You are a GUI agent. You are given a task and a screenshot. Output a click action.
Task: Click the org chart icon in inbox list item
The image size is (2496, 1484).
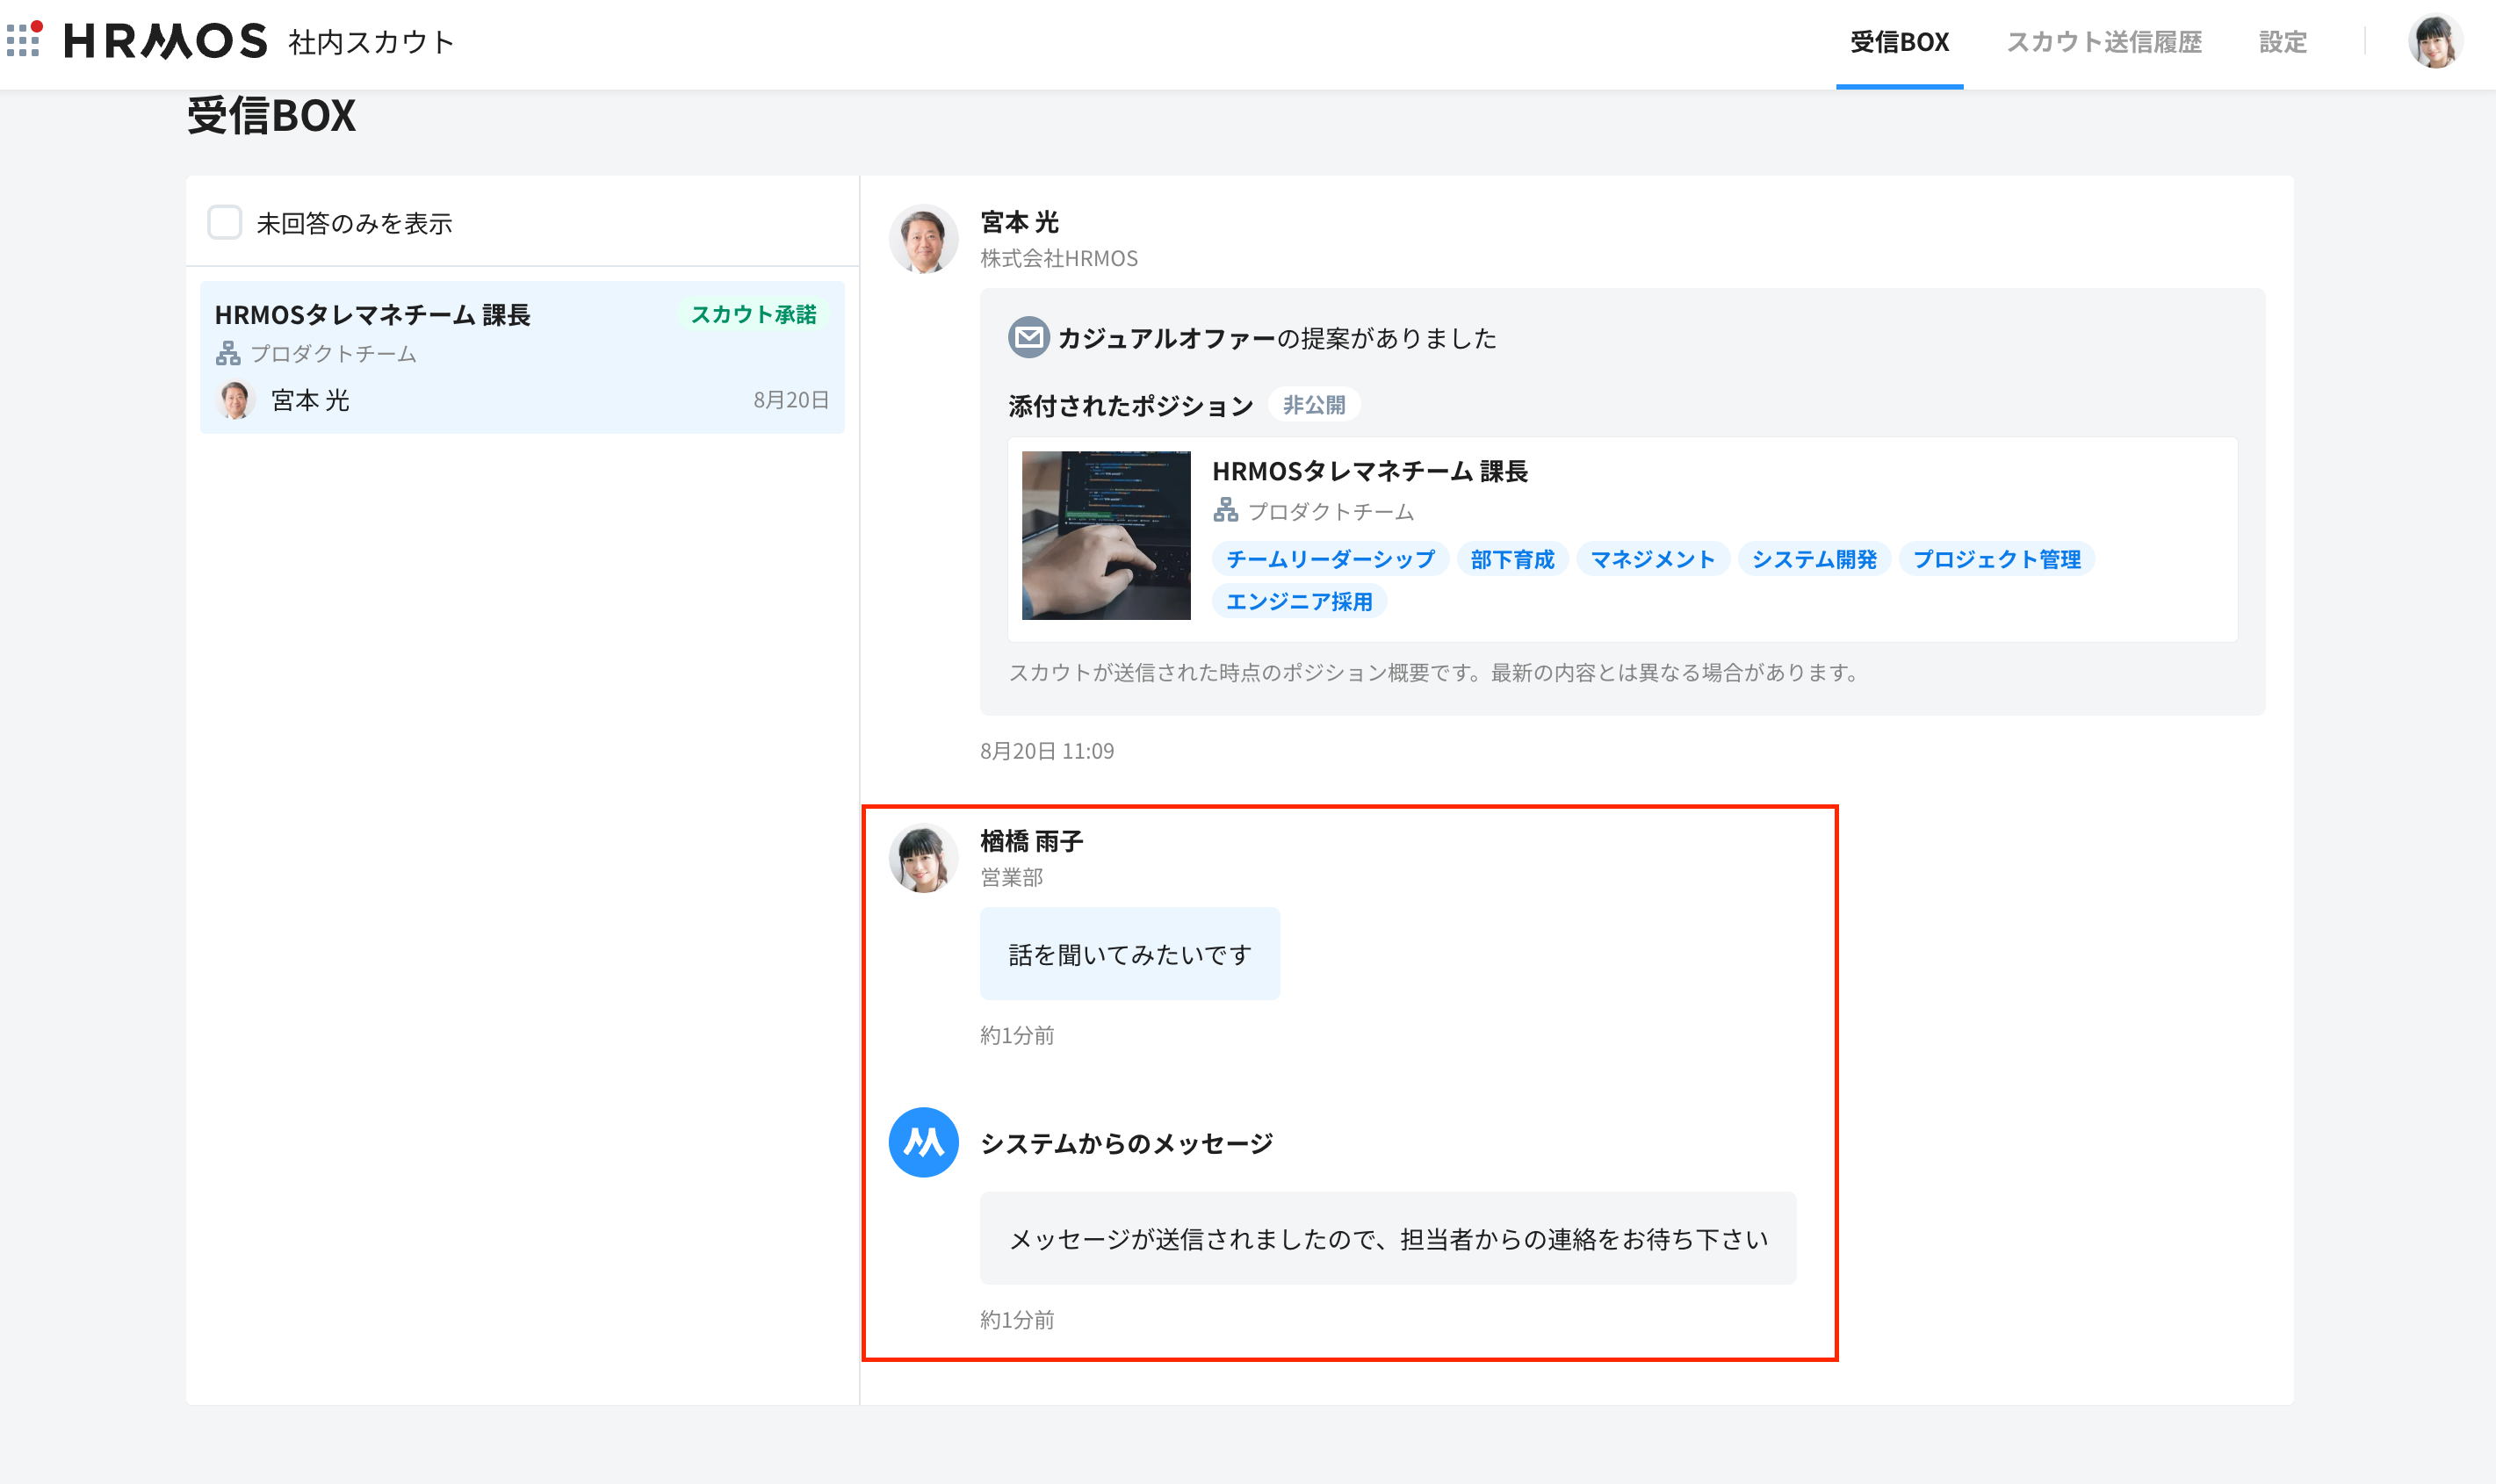[x=228, y=353]
